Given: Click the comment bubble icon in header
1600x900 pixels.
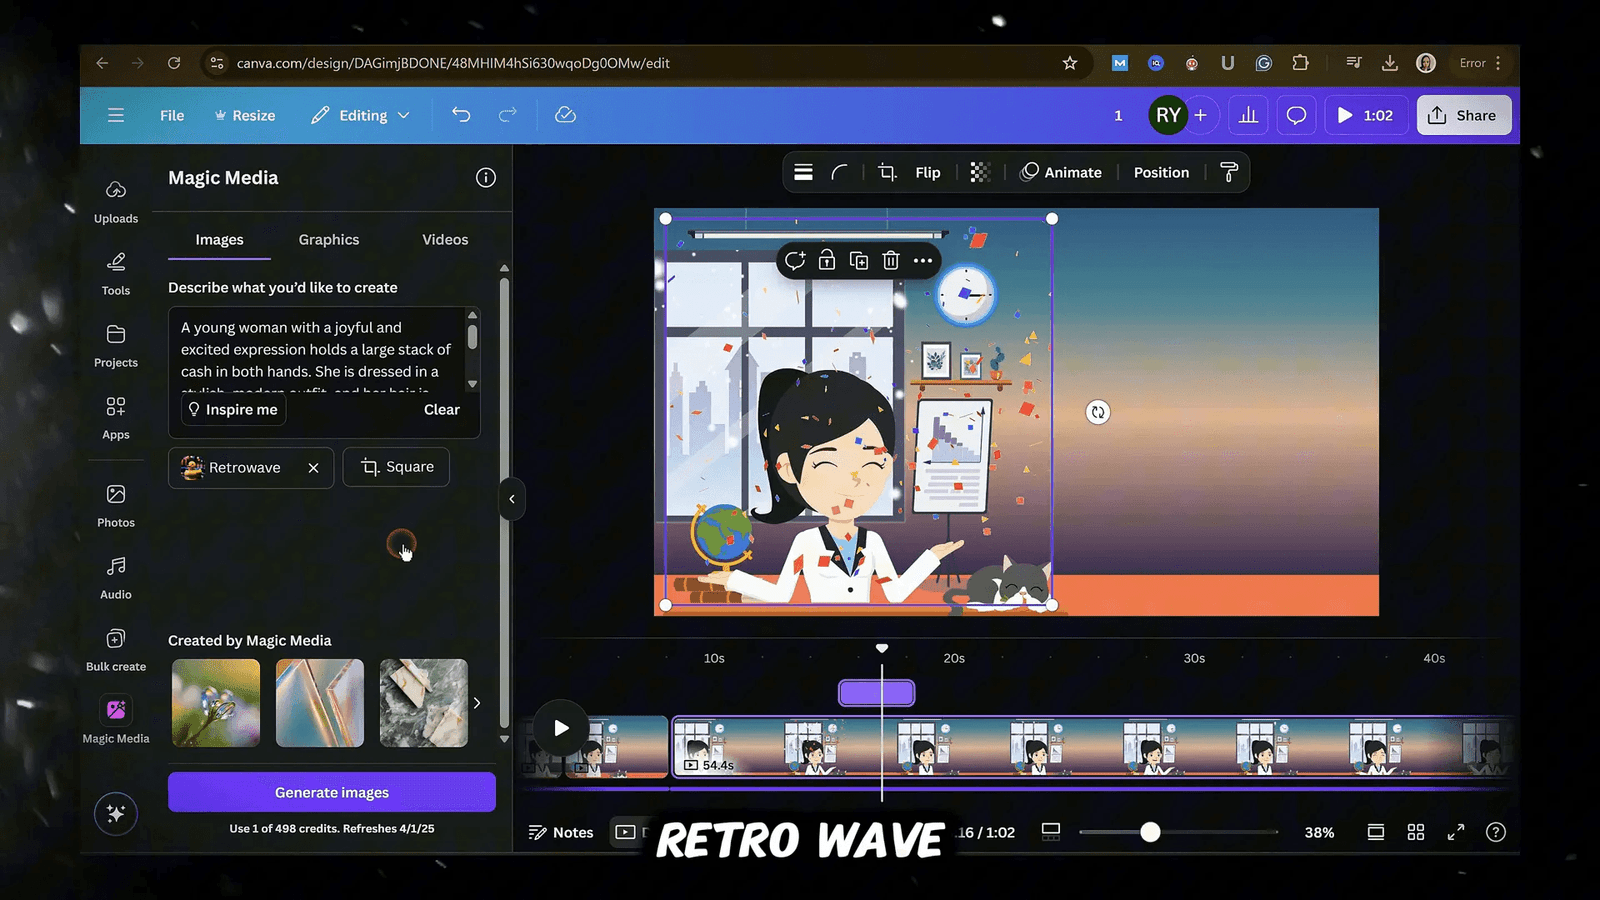Looking at the screenshot, I should [x=1296, y=115].
